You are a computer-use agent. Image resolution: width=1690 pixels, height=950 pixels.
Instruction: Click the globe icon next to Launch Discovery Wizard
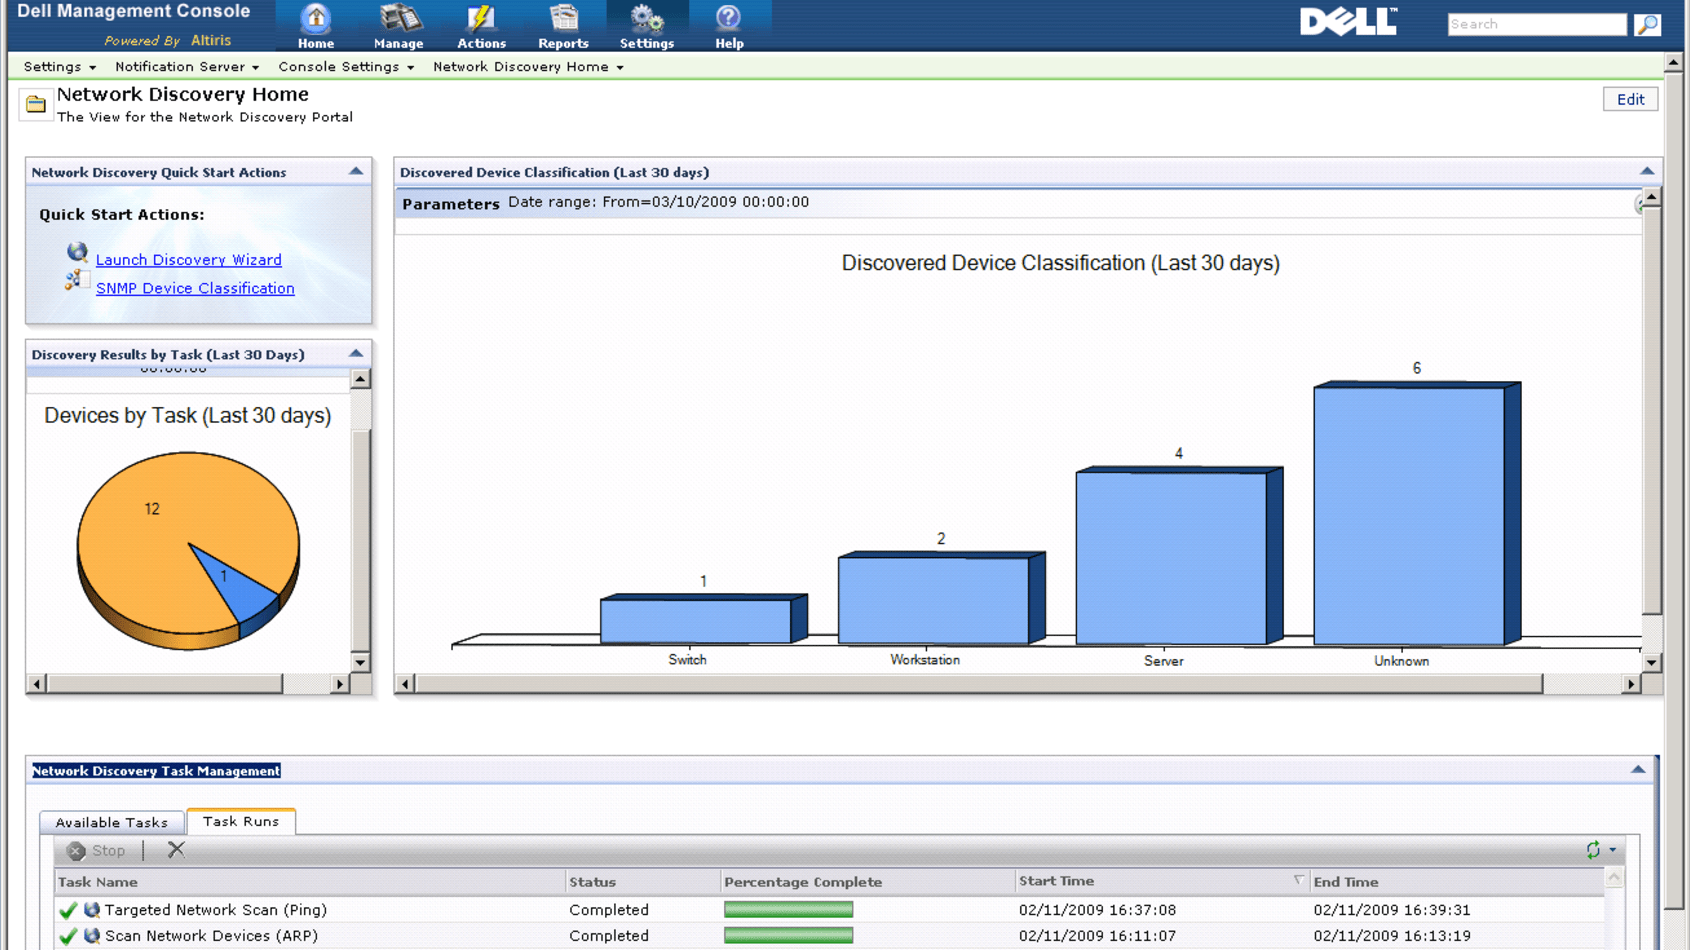coord(77,252)
